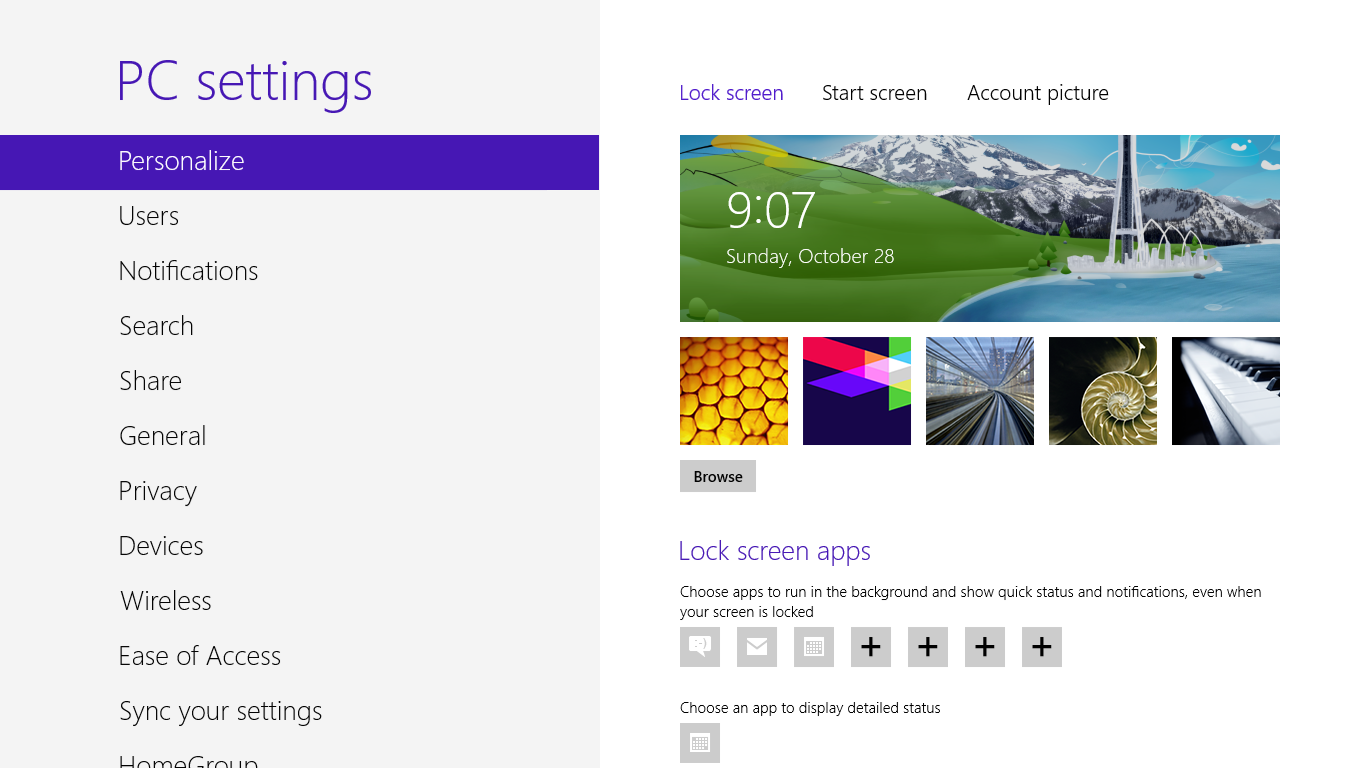Change the detailed status Calendar app icon
Image resolution: width=1366 pixels, height=768 pixels.
(700, 743)
